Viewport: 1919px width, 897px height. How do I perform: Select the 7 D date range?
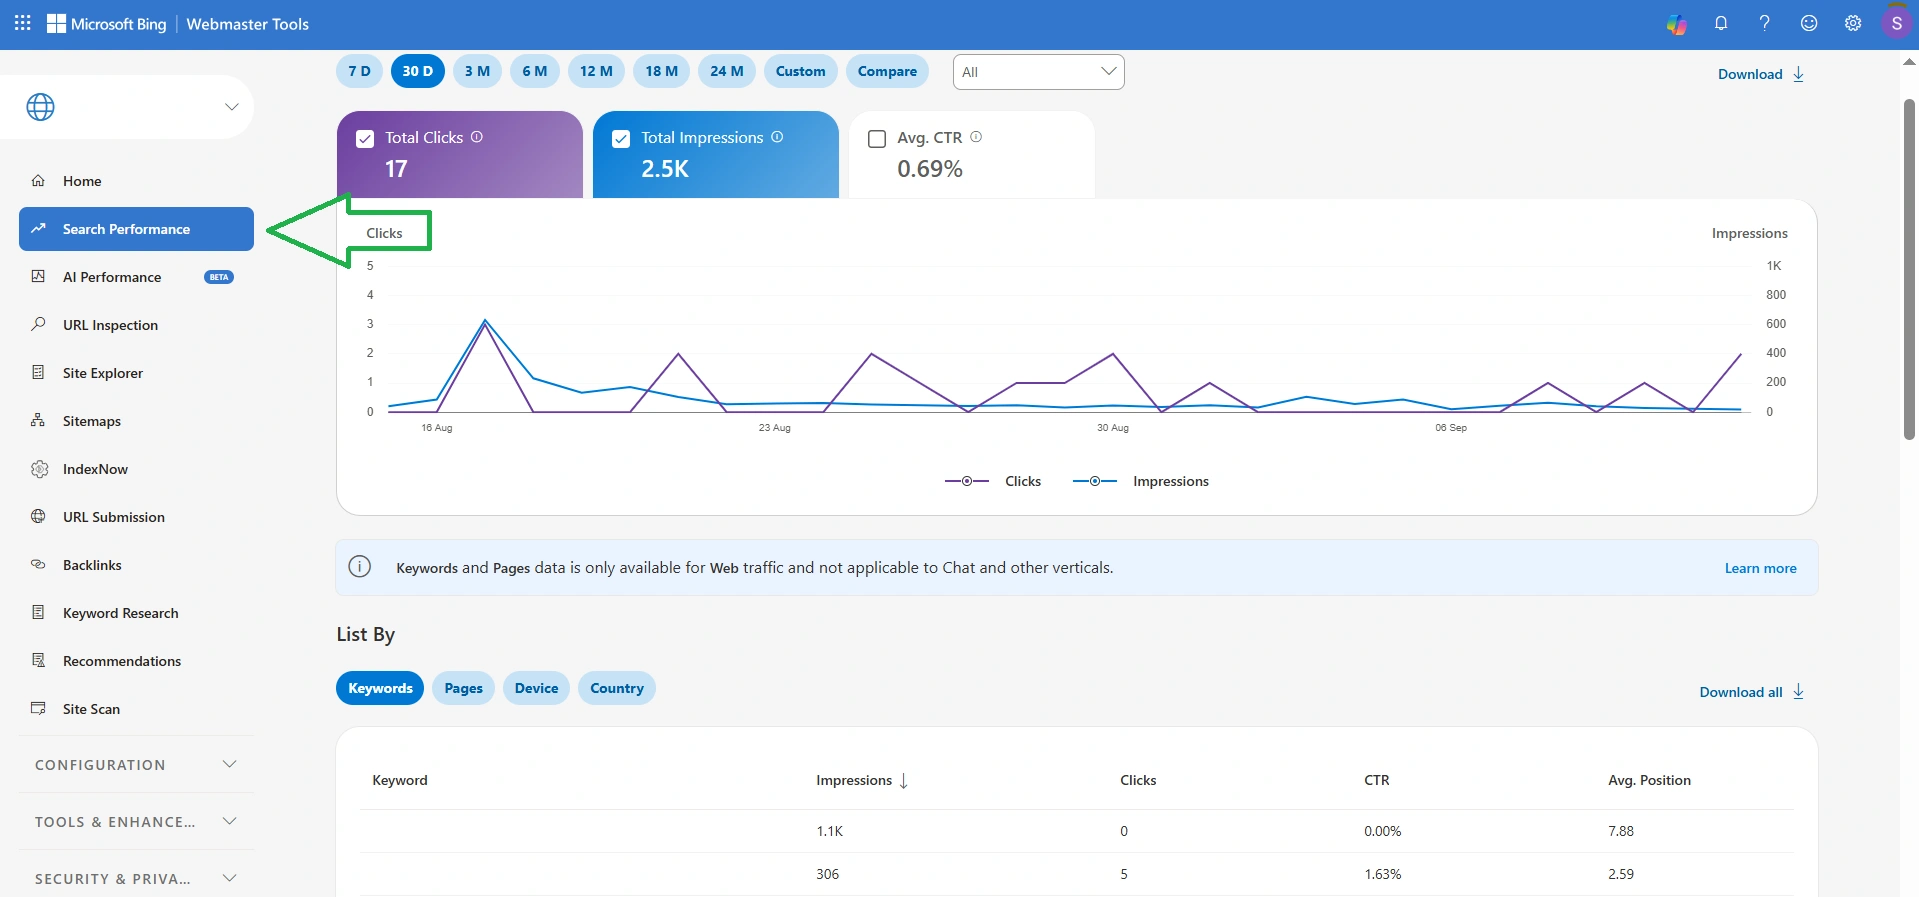point(360,71)
